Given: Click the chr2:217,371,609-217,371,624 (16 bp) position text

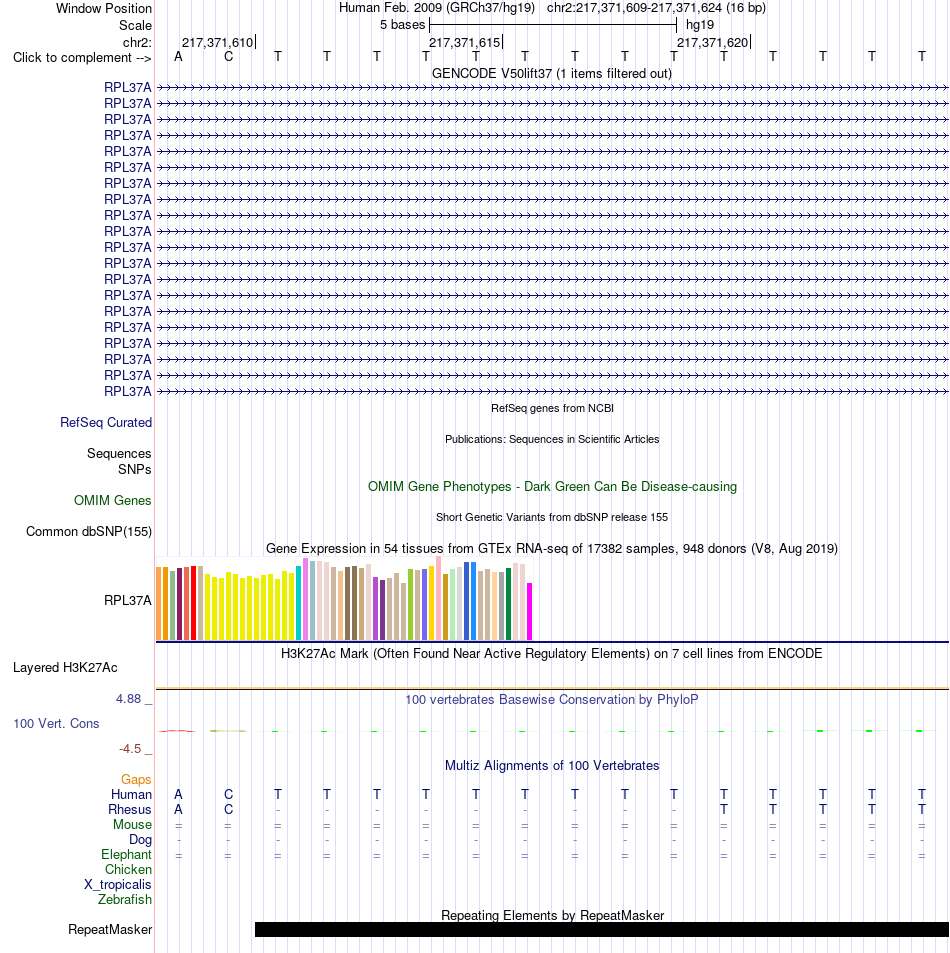Looking at the screenshot, I should pos(656,8).
